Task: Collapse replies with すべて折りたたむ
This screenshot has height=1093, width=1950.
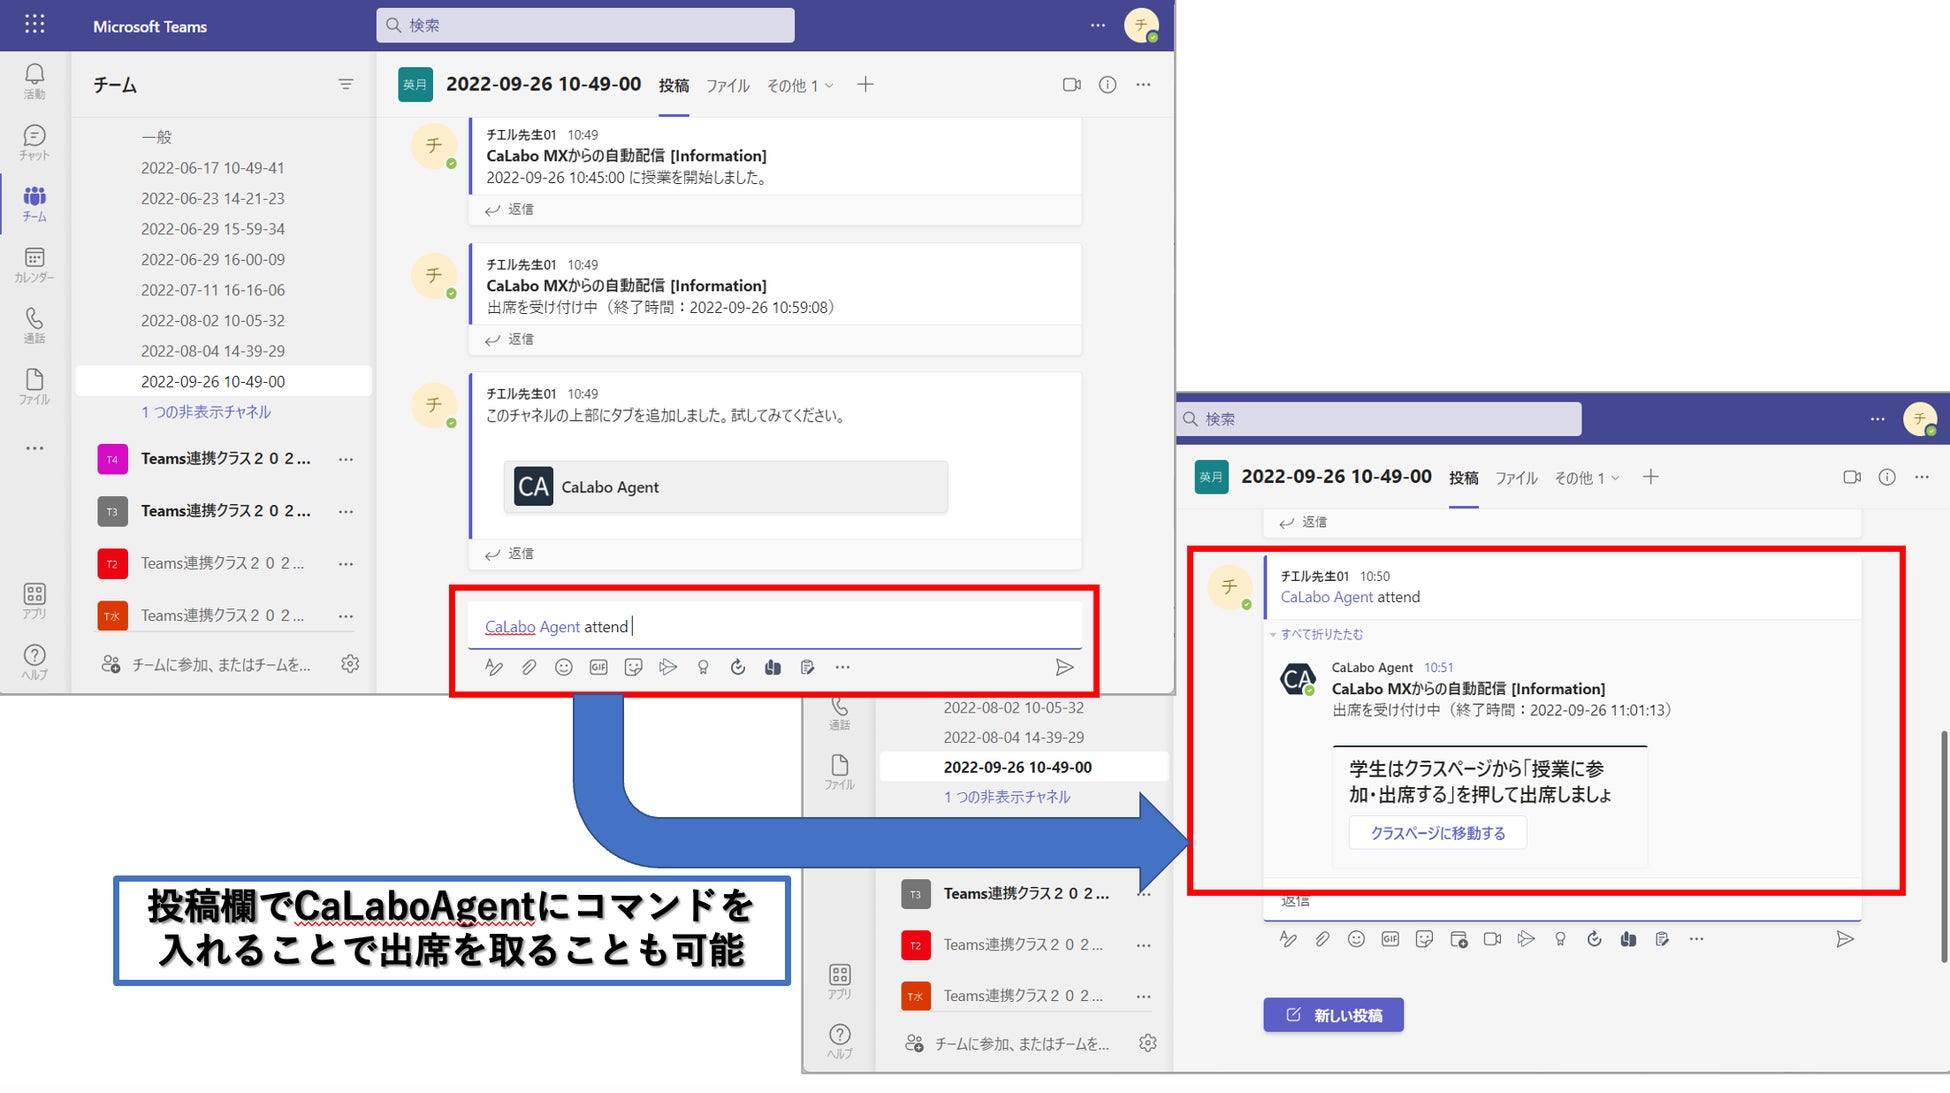Action: tap(1321, 634)
